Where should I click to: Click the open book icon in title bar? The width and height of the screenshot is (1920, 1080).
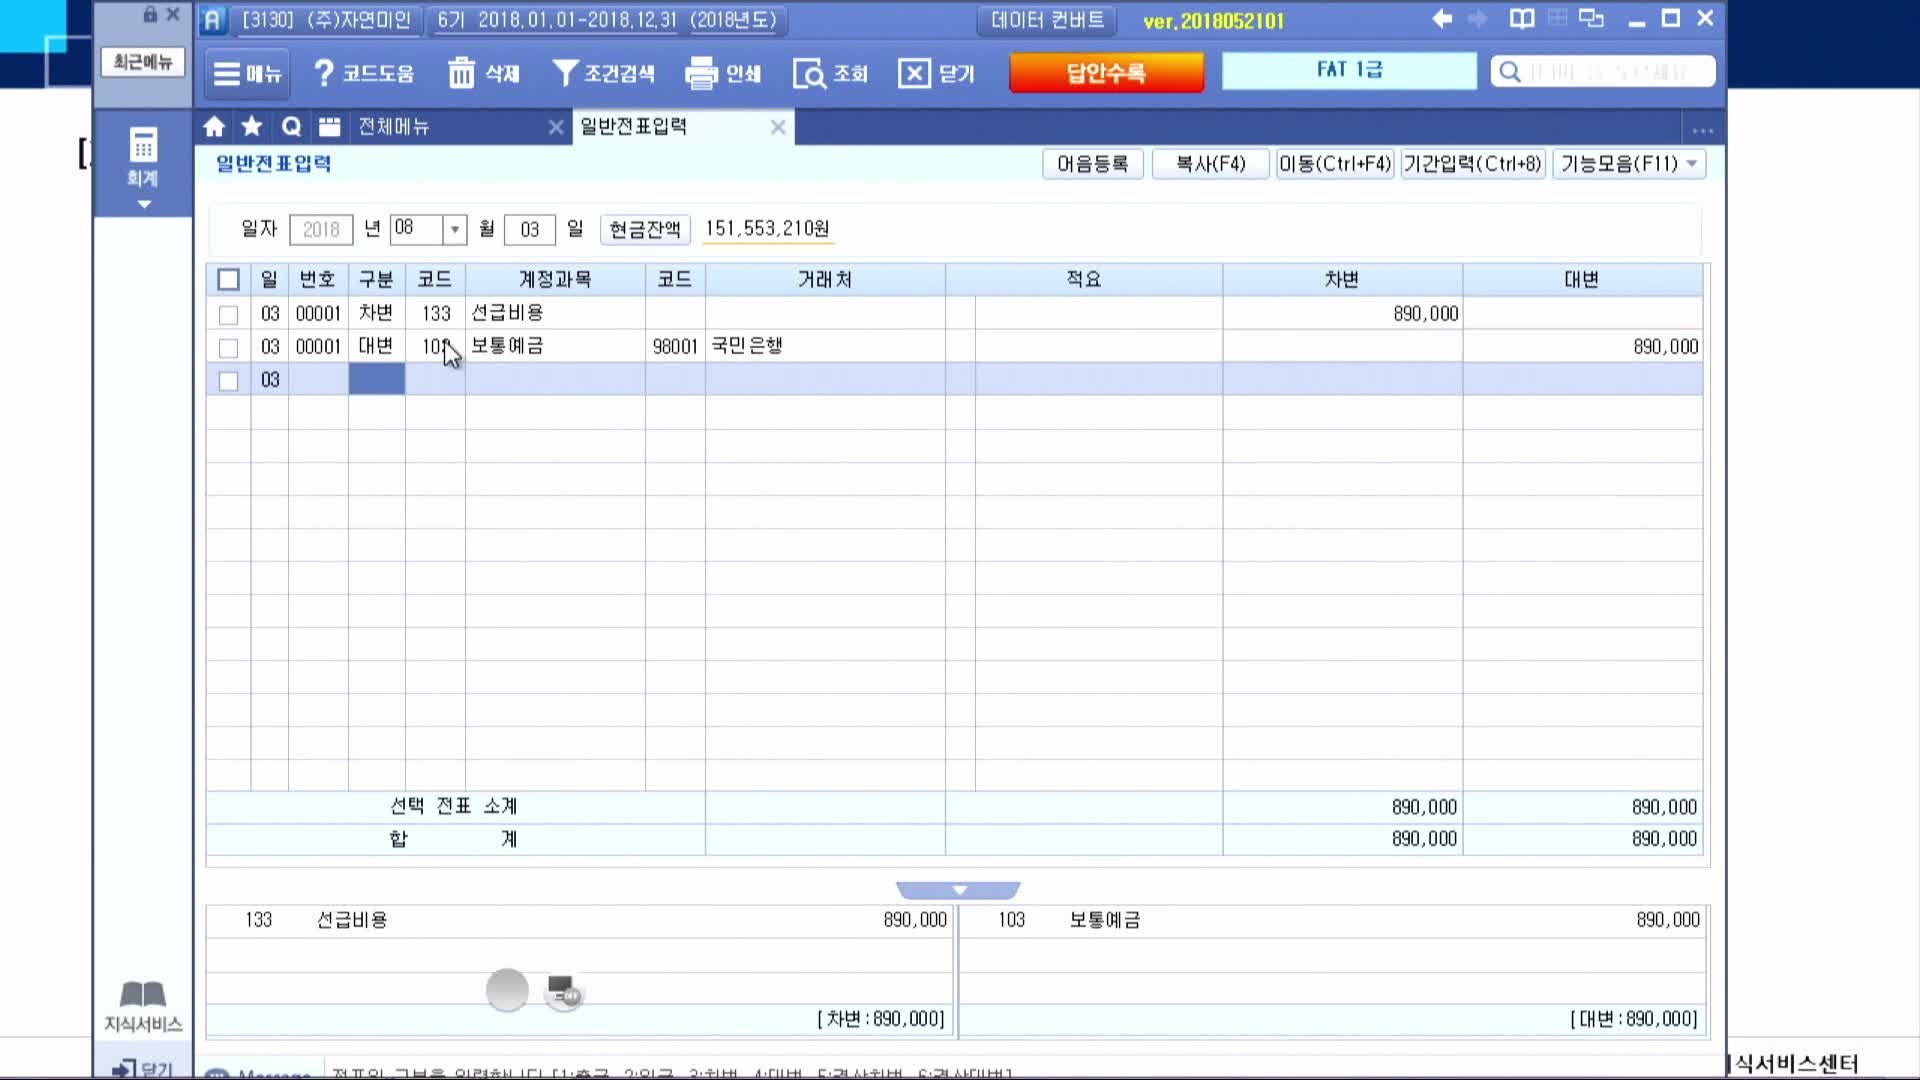point(1522,19)
